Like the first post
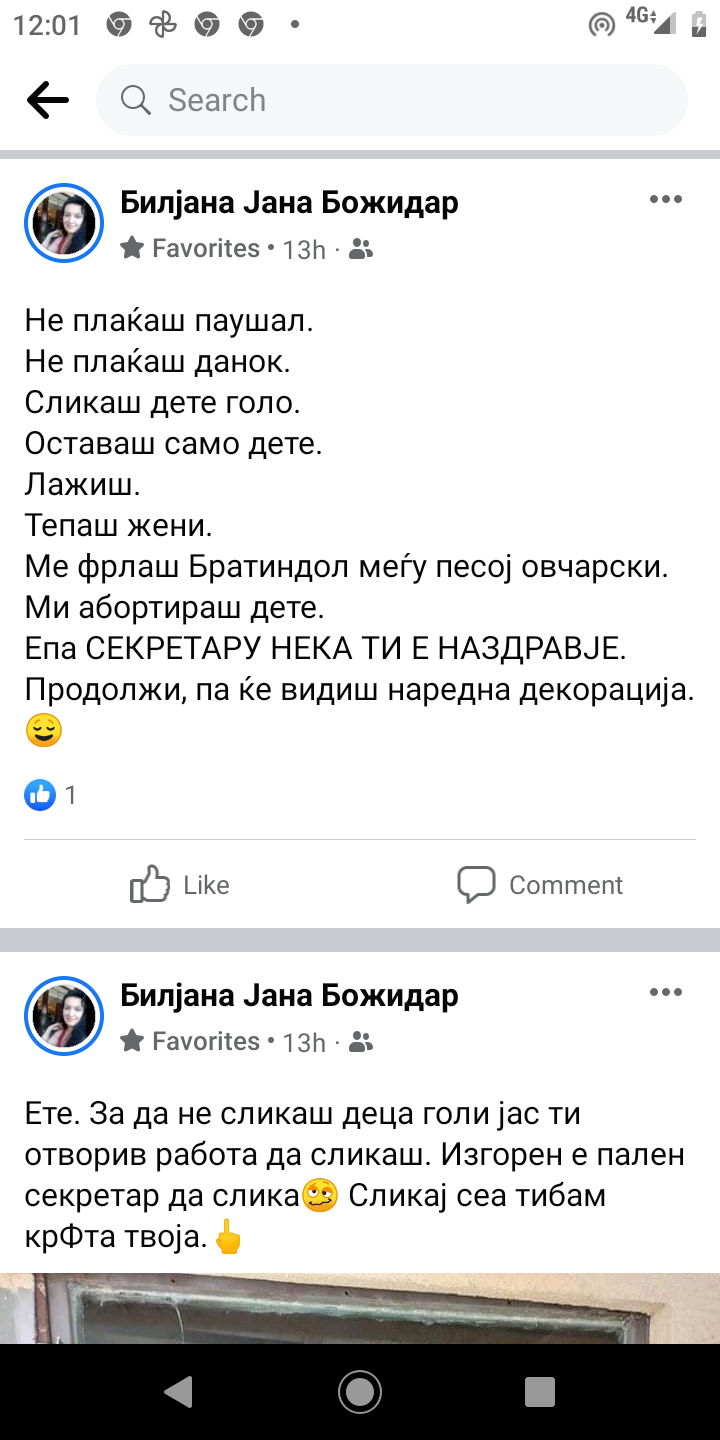The height and width of the screenshot is (1440, 720). click(x=180, y=885)
